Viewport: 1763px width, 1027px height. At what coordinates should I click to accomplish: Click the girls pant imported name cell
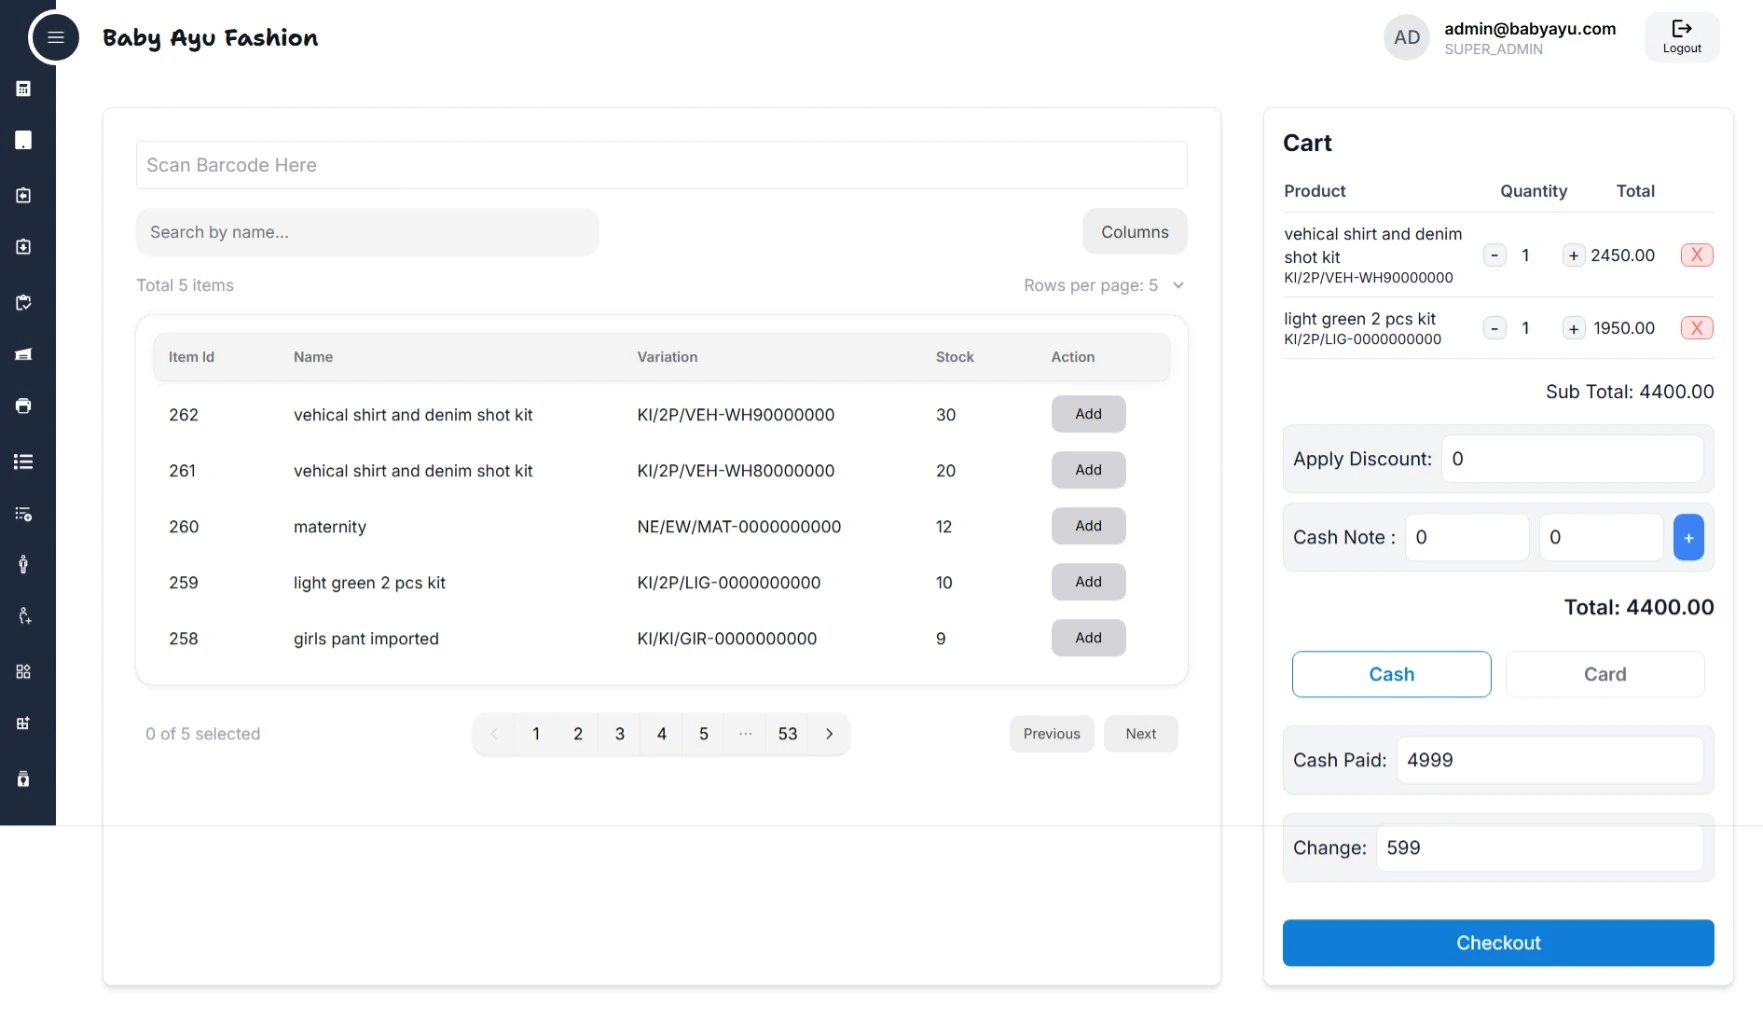[366, 639]
